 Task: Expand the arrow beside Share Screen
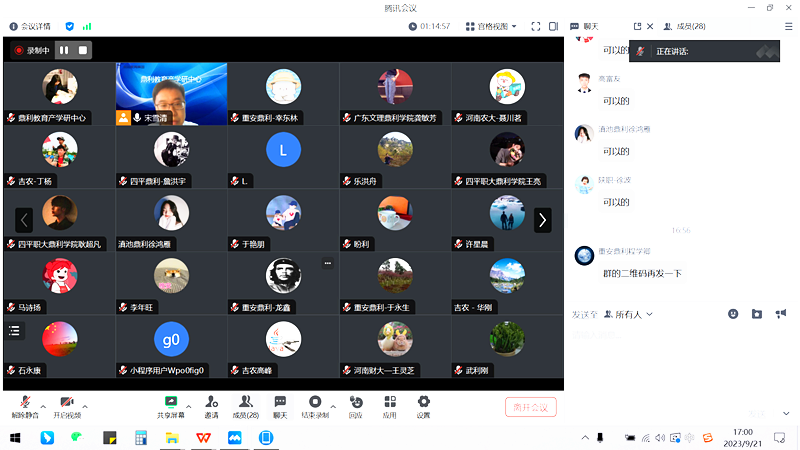click(189, 406)
